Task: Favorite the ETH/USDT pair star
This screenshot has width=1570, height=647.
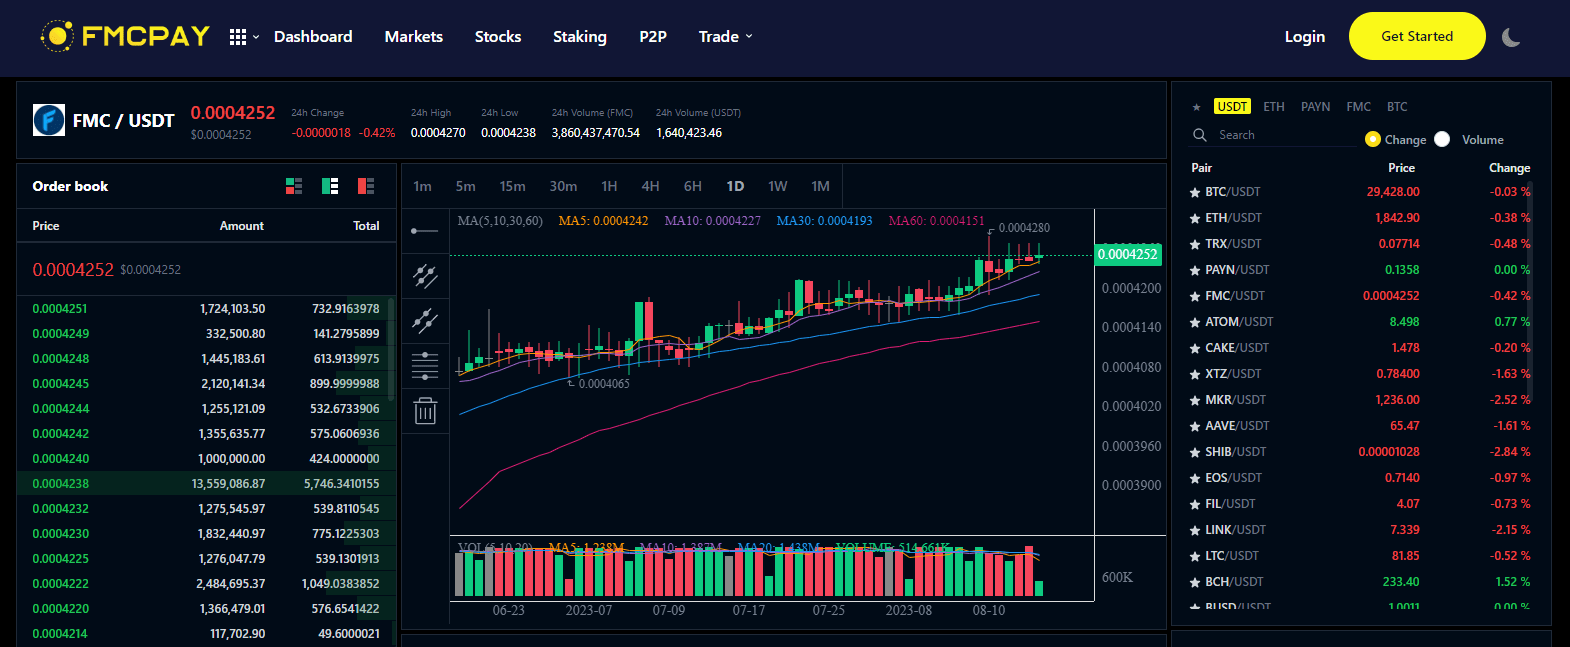Action: coord(1195,218)
